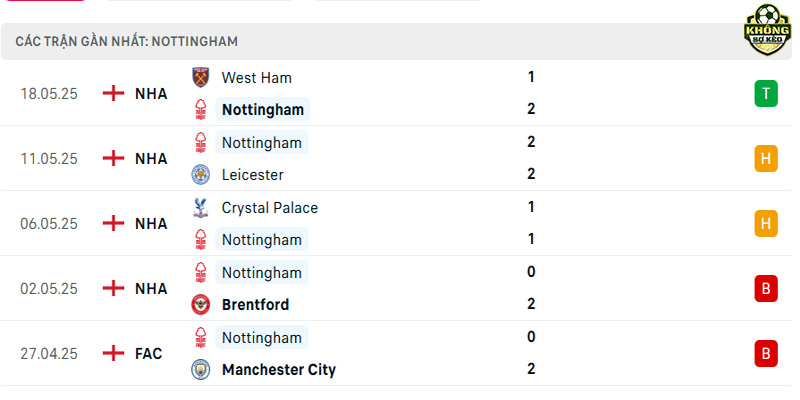This screenshot has width=800, height=400.
Task: Click the Không Sợ Kèo logo
Action: 767,30
